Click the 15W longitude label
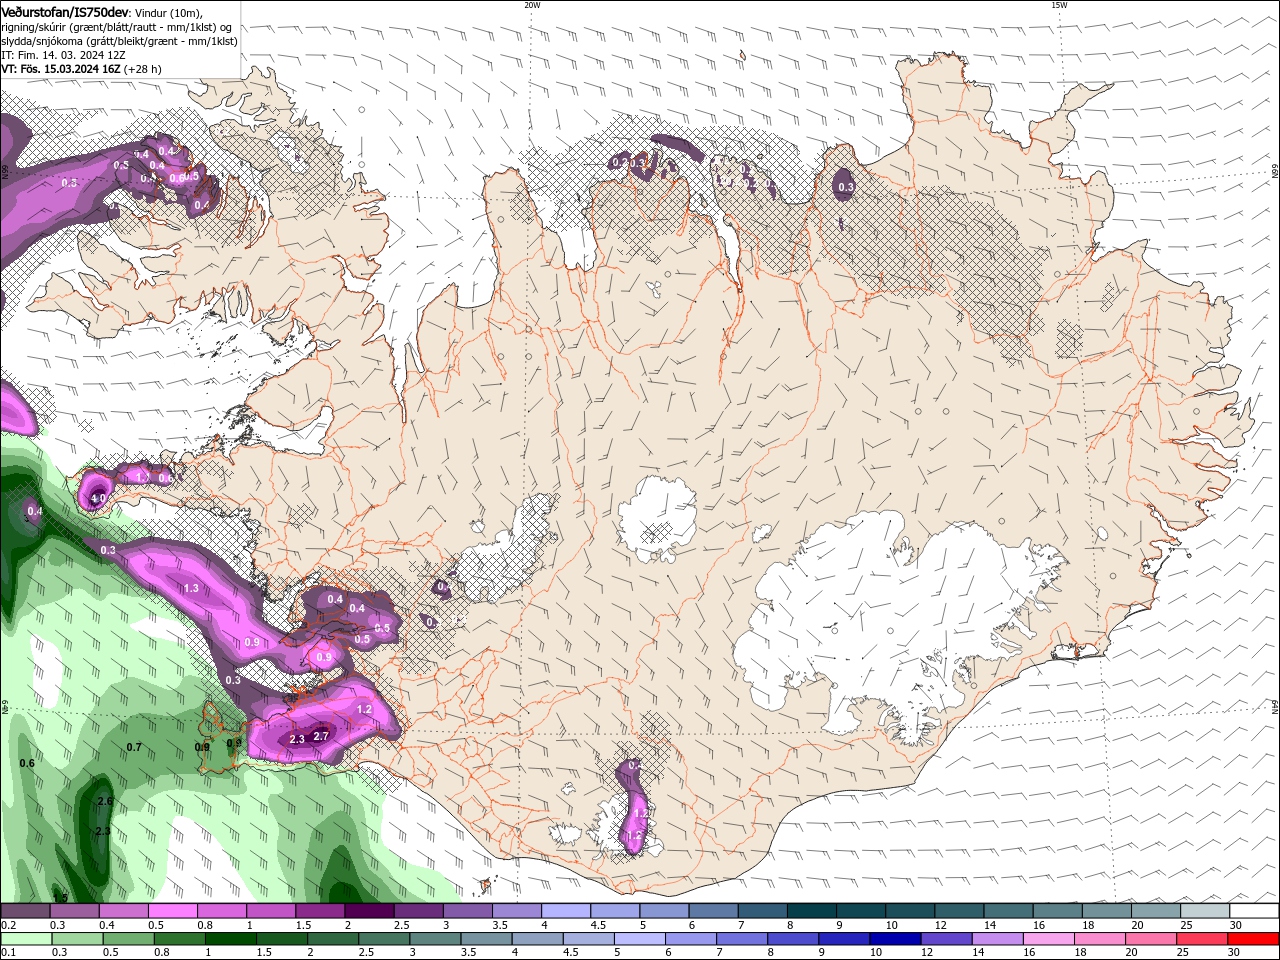 point(1059,5)
